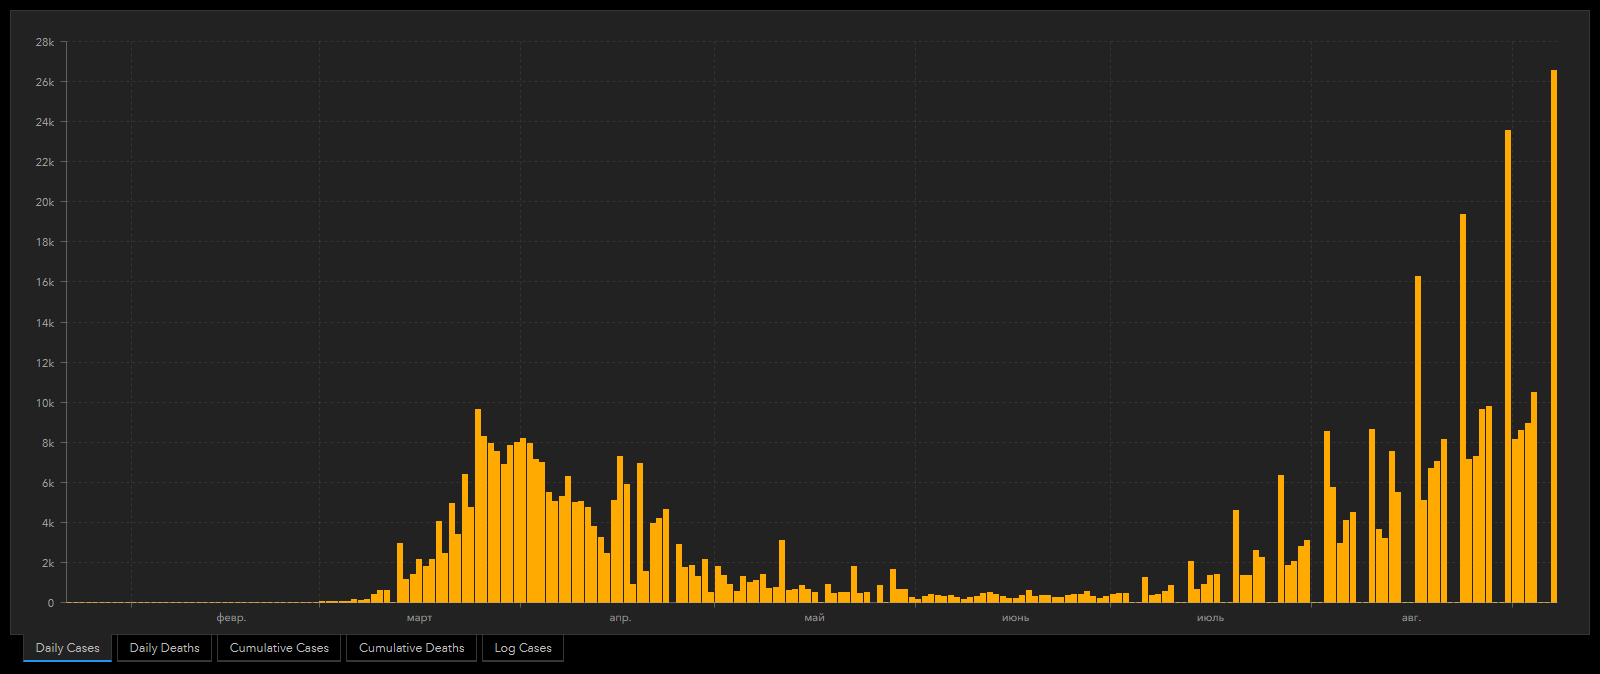Viewport: 1600px width, 674px height.
Task: Click the 12k y-axis label
Action: pyautogui.click(x=45, y=363)
